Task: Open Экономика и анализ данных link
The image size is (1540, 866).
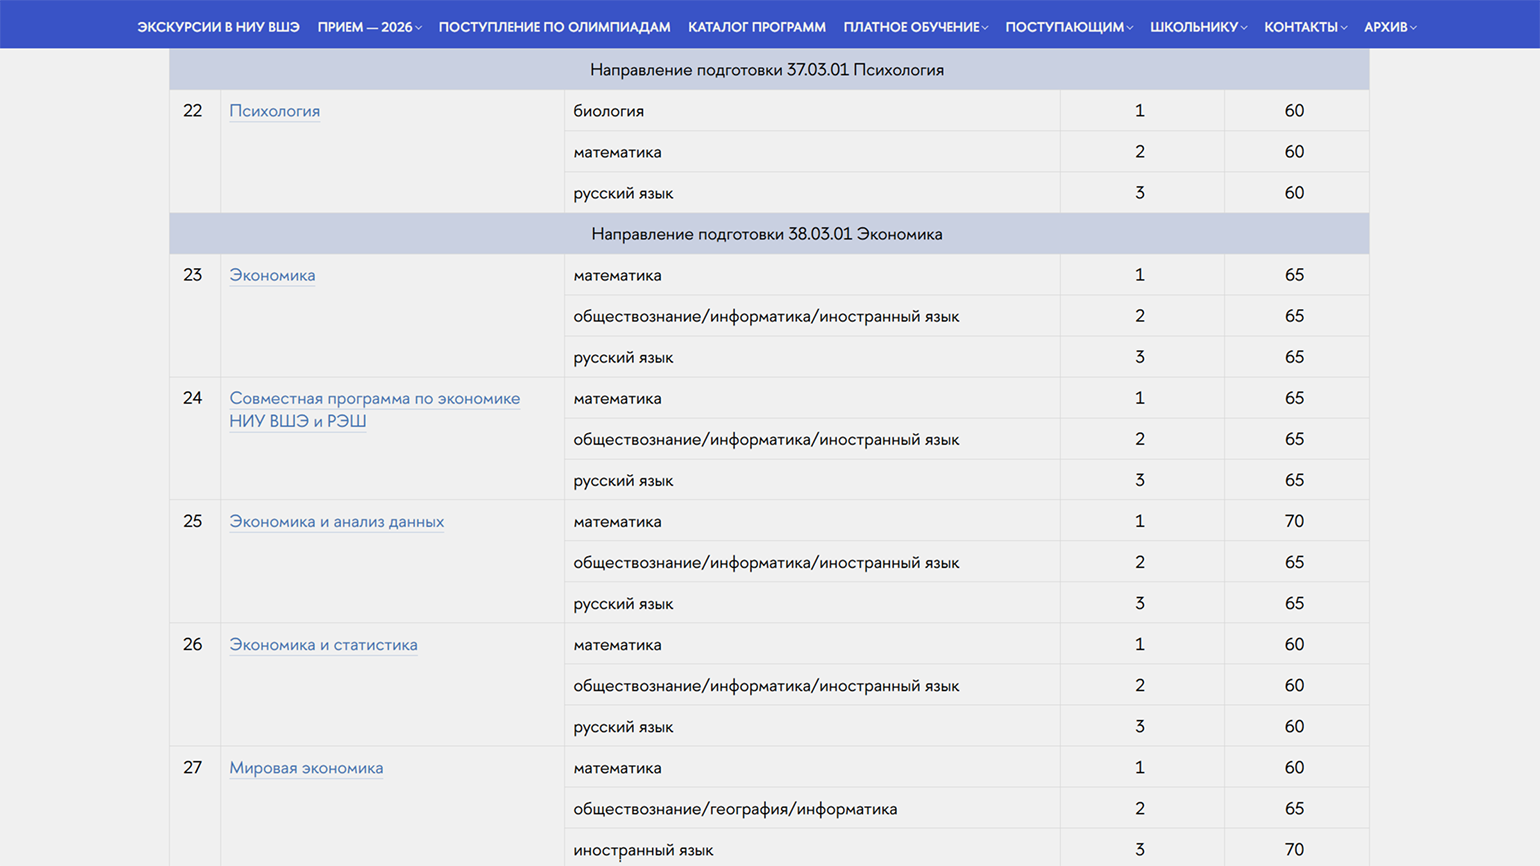Action: 336,522
